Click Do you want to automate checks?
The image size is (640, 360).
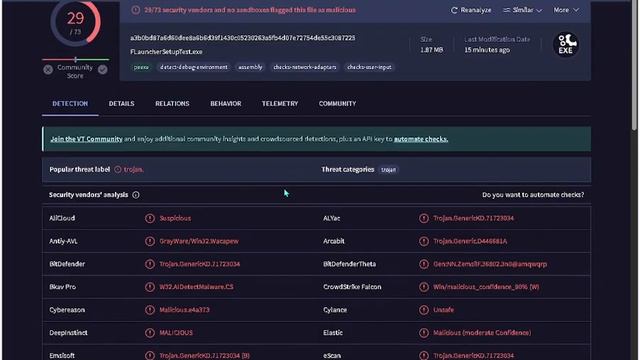(x=533, y=195)
